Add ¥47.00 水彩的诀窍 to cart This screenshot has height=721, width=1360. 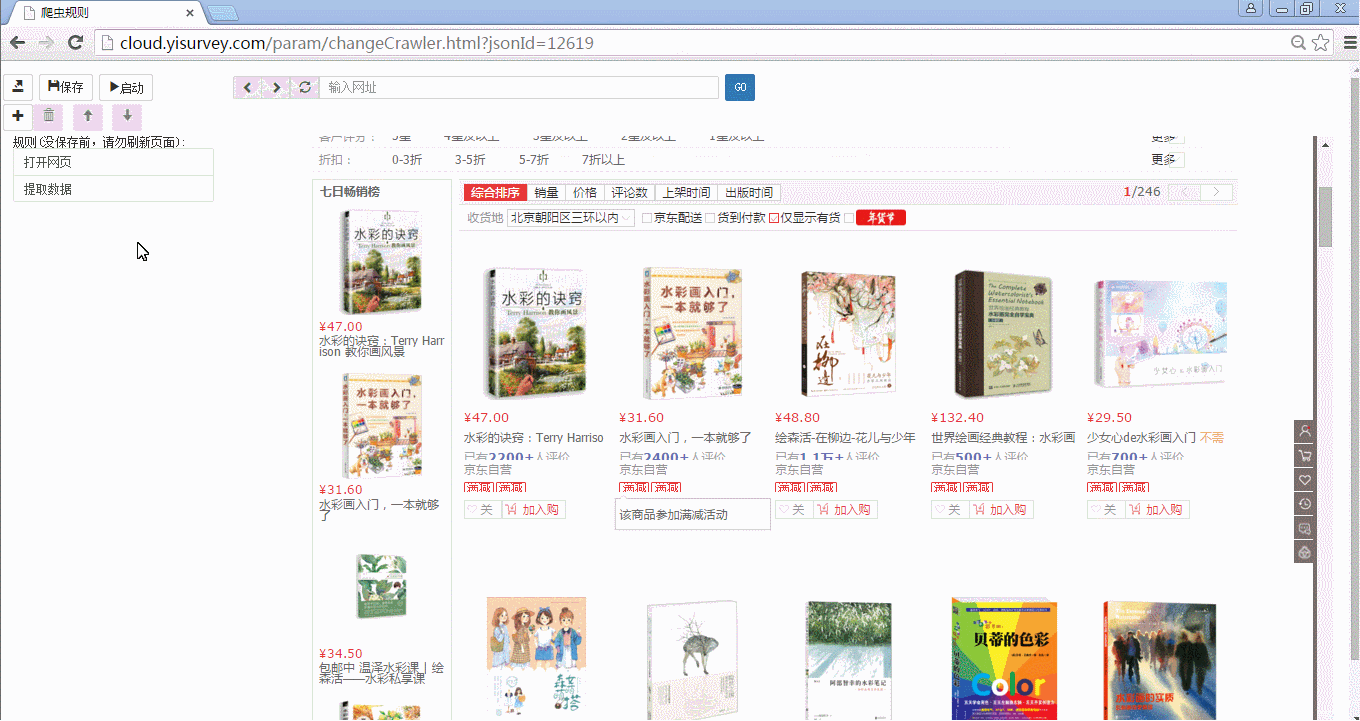click(533, 510)
